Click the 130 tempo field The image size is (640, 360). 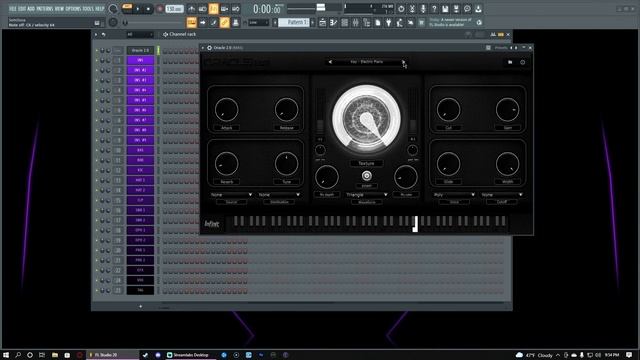pos(174,9)
